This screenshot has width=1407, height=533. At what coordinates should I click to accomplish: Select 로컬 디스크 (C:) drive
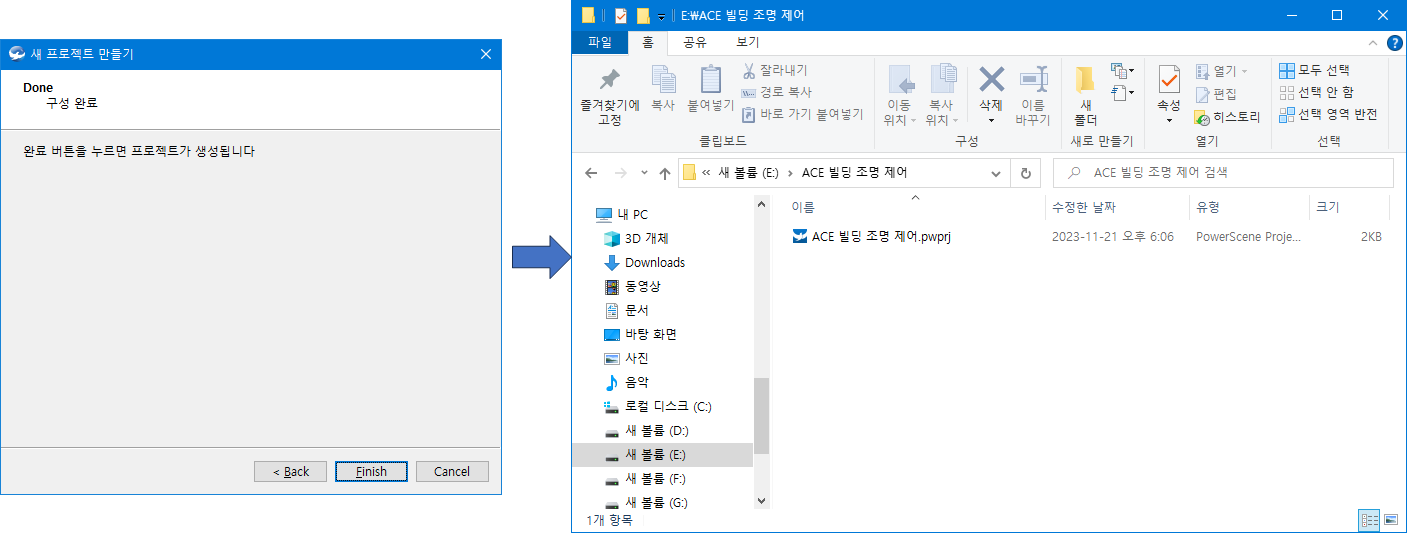658,406
